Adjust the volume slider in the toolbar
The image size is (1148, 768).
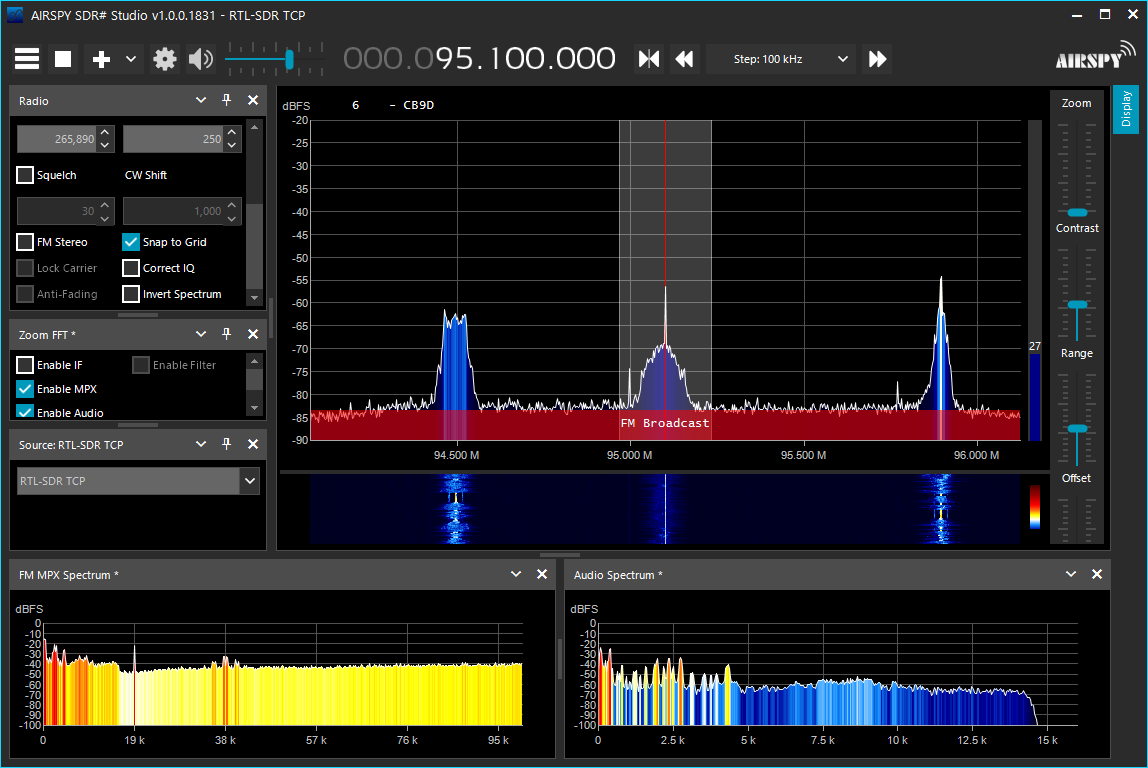(x=289, y=59)
